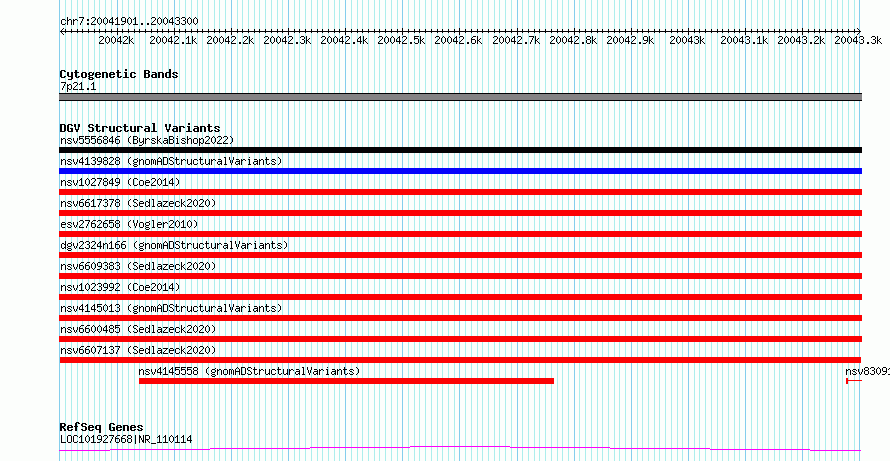The width and height of the screenshot is (890, 461).
Task: Click the 20042.3k ruler tick label
Action: click(287, 40)
